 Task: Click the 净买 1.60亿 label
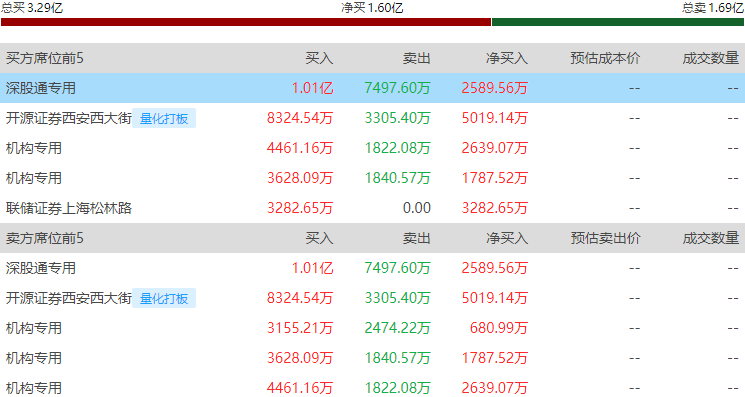[x=372, y=8]
